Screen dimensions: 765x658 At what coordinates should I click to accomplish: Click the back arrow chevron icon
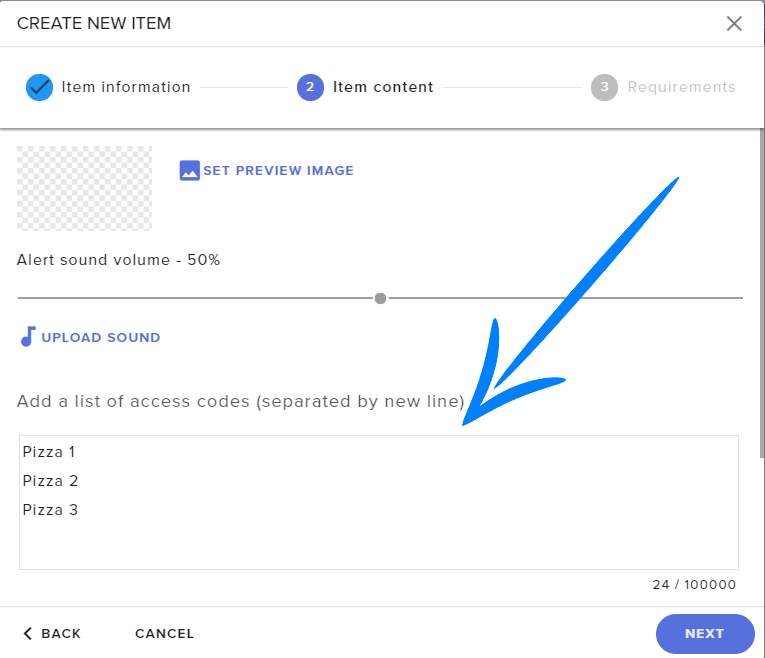(28, 633)
